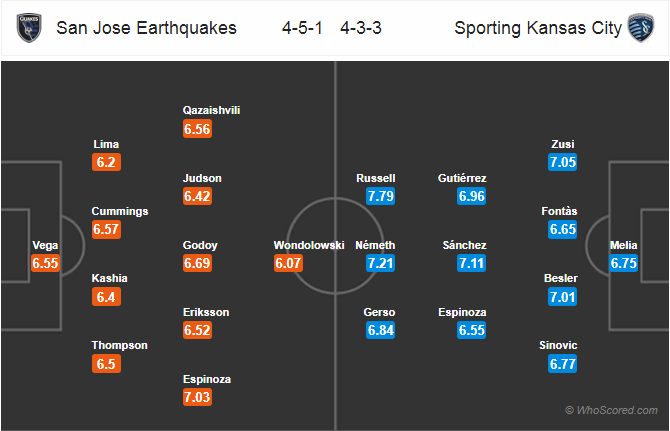Click the 4-3-3 formation label
Image resolution: width=670 pixels, height=431 pixels.
click(361, 28)
